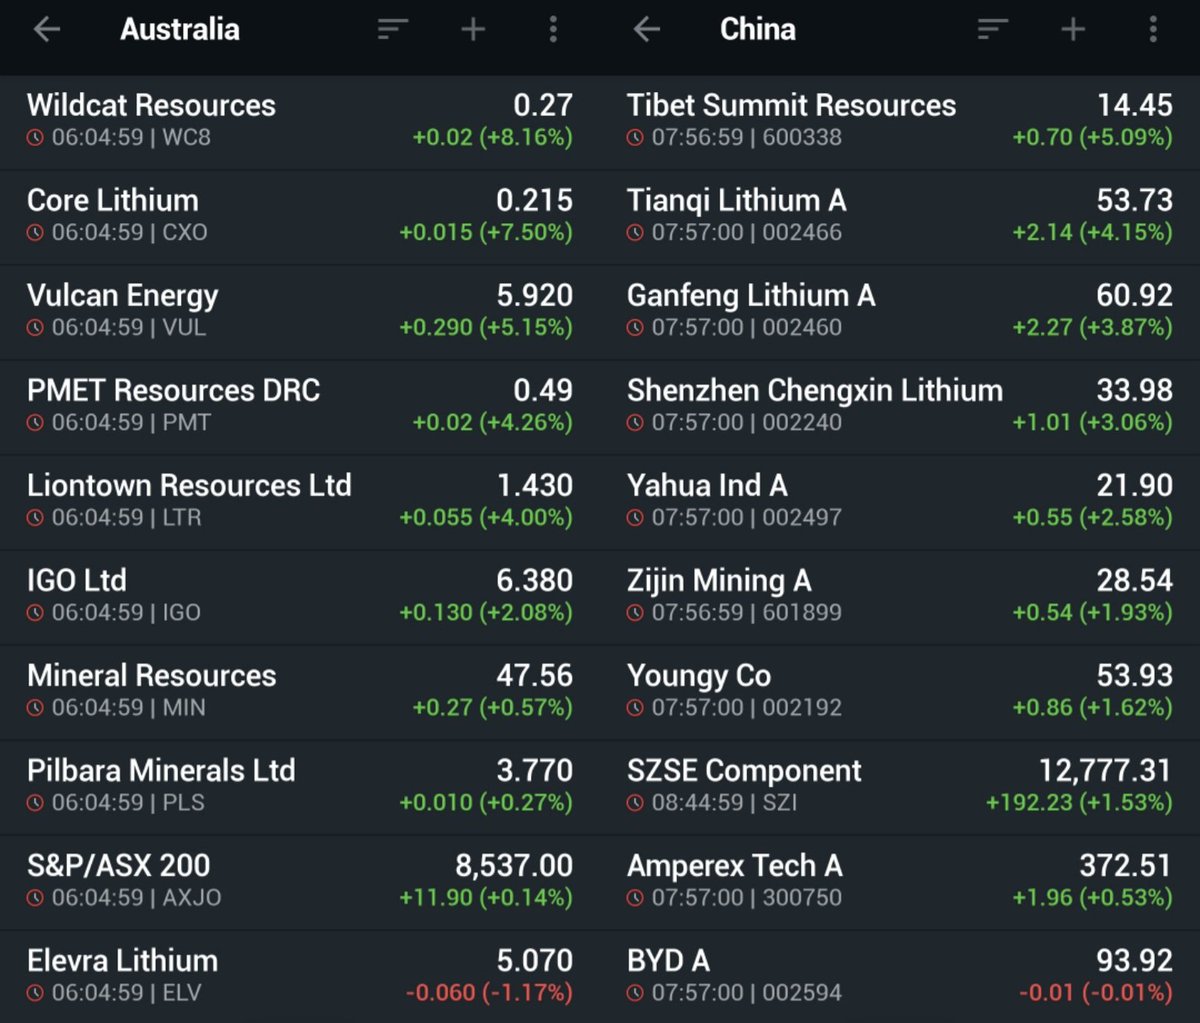The image size is (1200, 1023).
Task: Open IGO Ltd quote
Action: (300, 597)
